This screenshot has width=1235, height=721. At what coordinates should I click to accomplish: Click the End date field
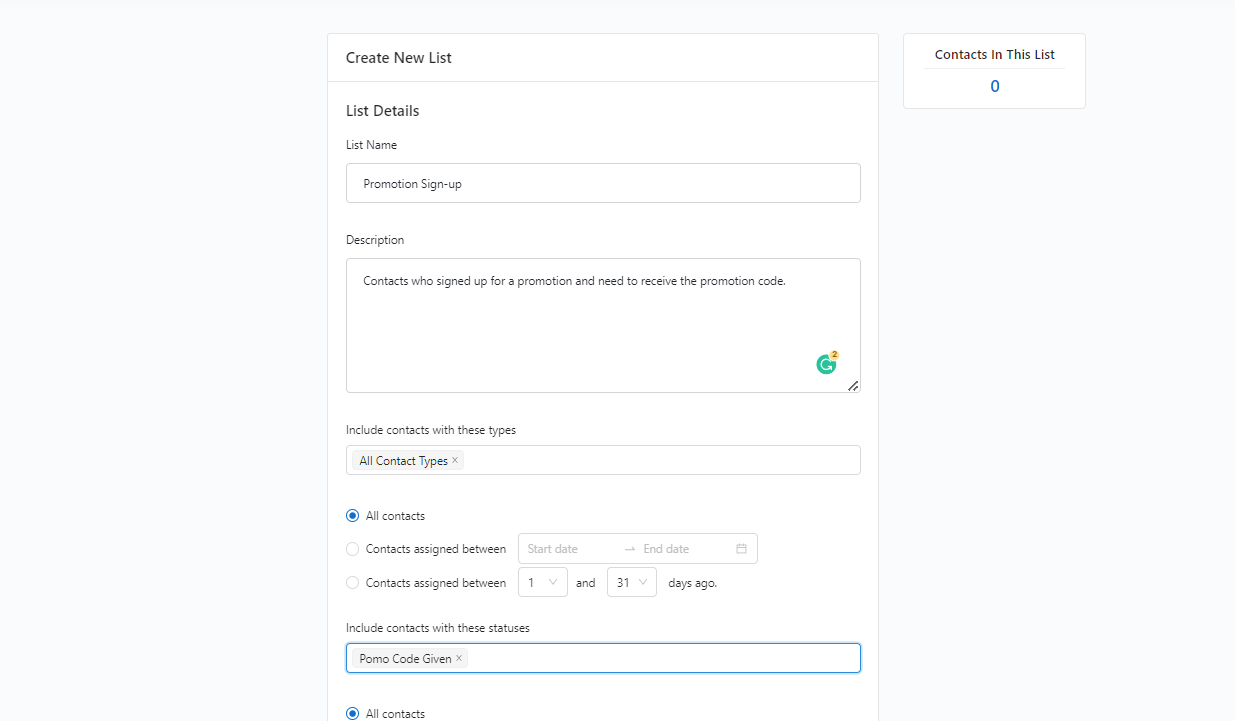[683, 549]
